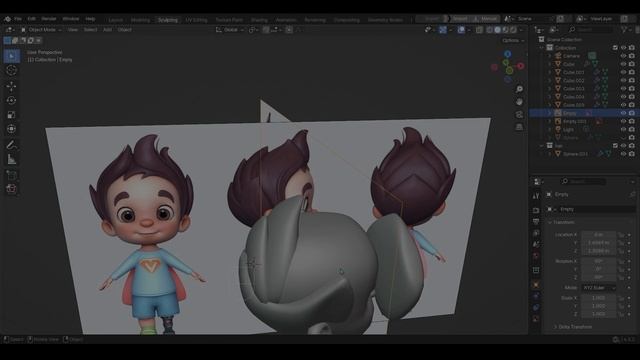
Task: Select the Move tool
Action: point(11,86)
